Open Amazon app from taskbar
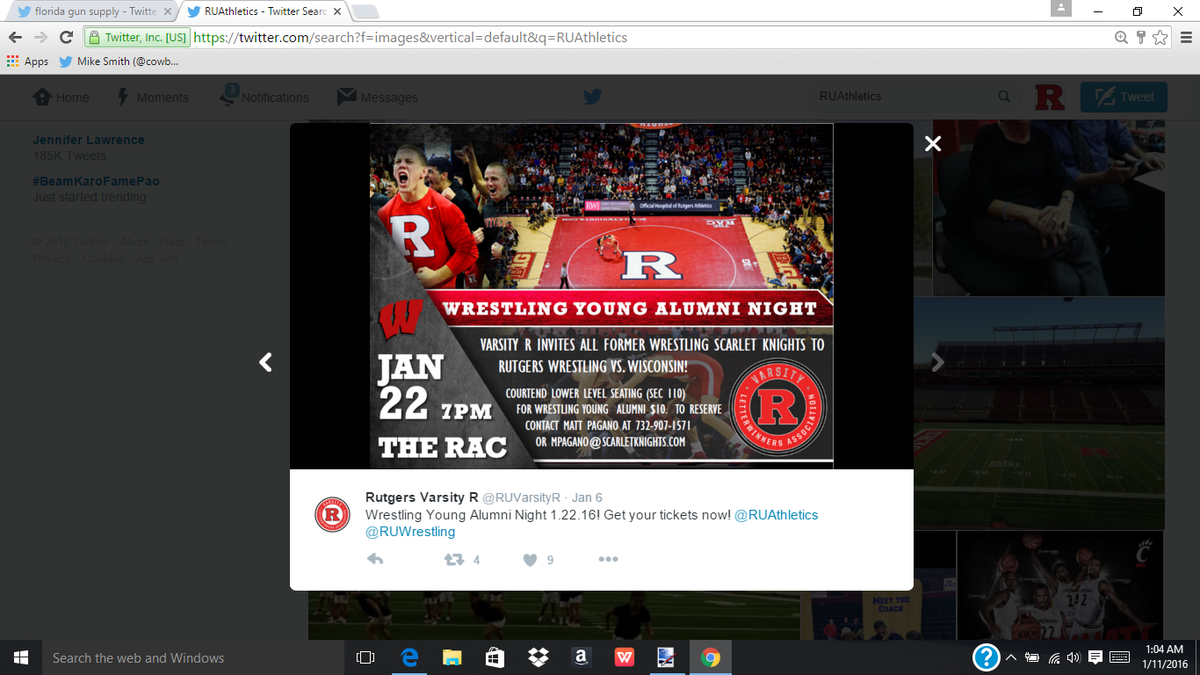 [581, 657]
